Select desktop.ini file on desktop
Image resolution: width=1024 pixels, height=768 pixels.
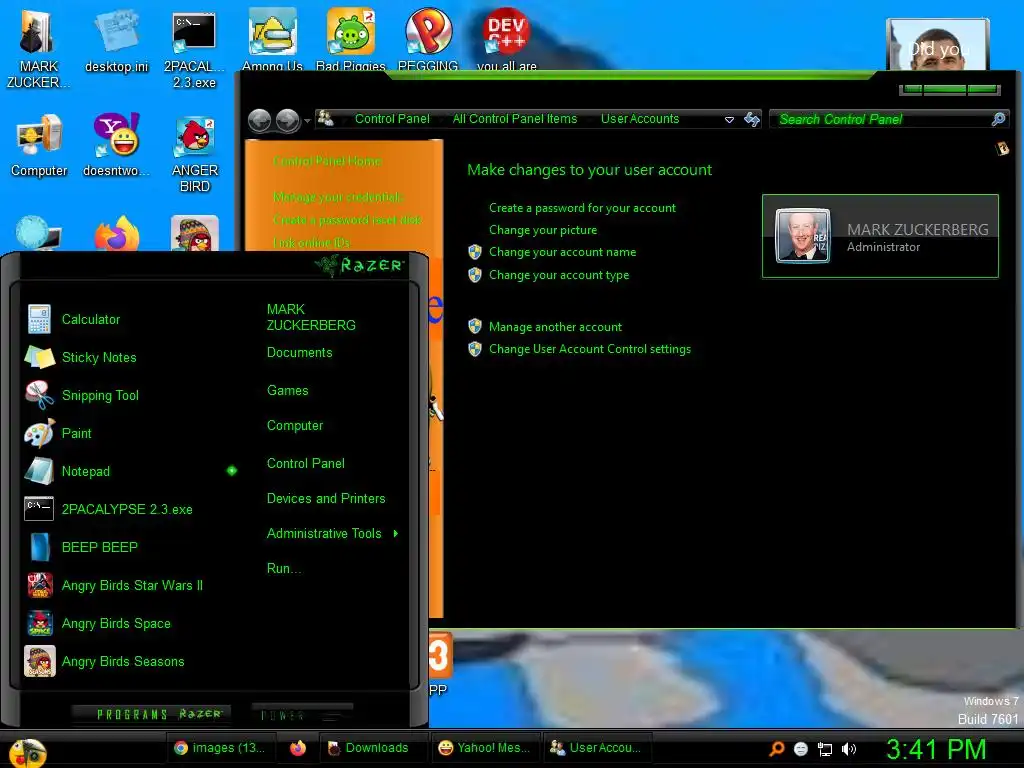[x=116, y=42]
